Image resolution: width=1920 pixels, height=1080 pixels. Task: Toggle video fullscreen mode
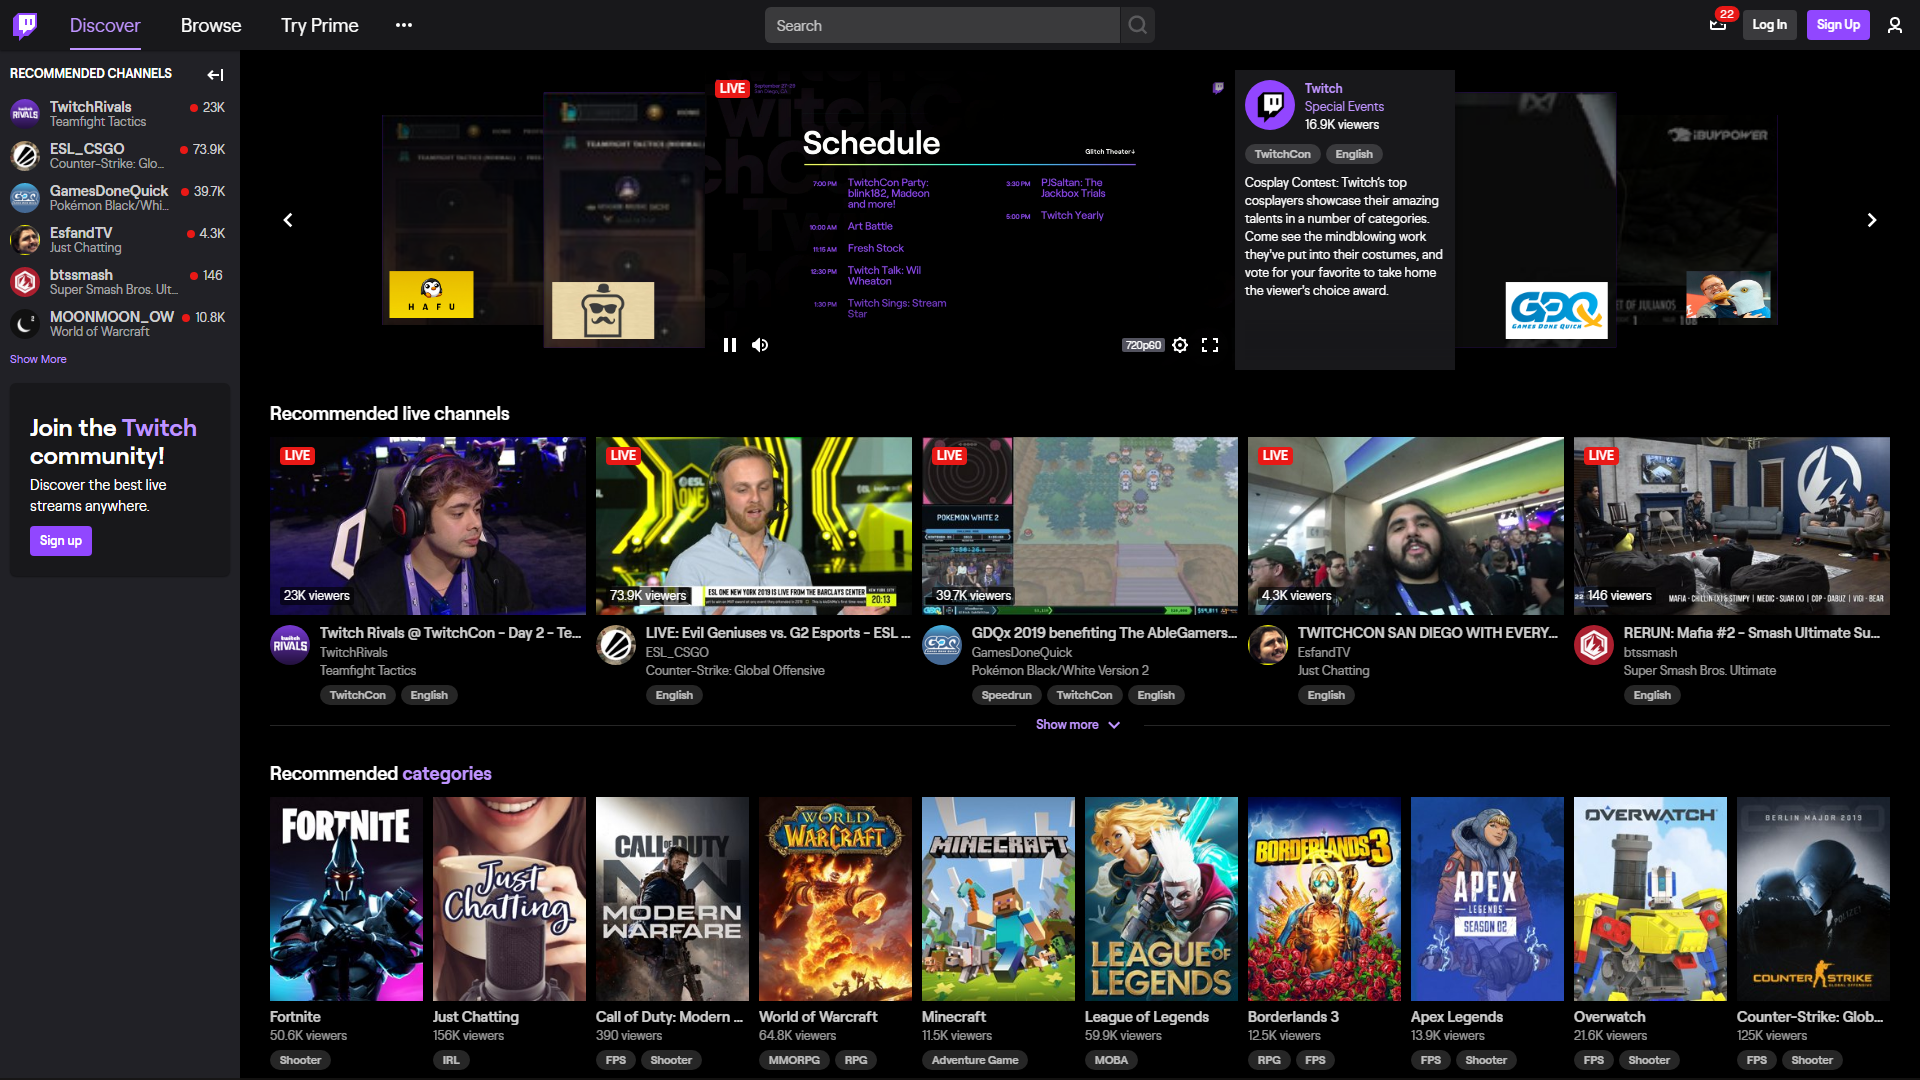(x=1209, y=344)
